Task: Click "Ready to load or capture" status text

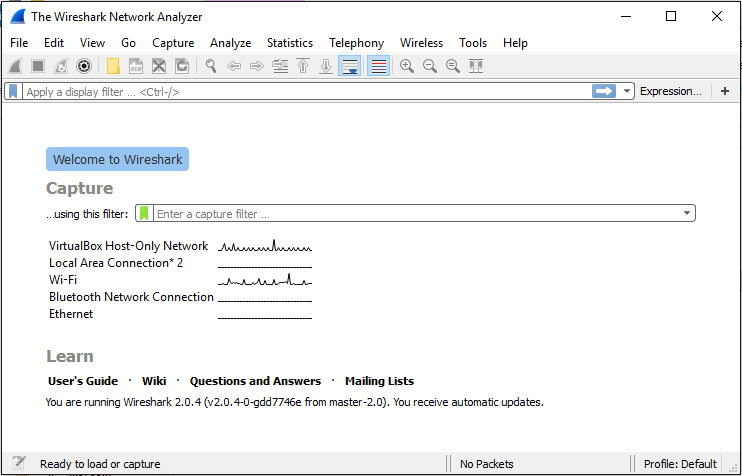Action: (x=100, y=464)
